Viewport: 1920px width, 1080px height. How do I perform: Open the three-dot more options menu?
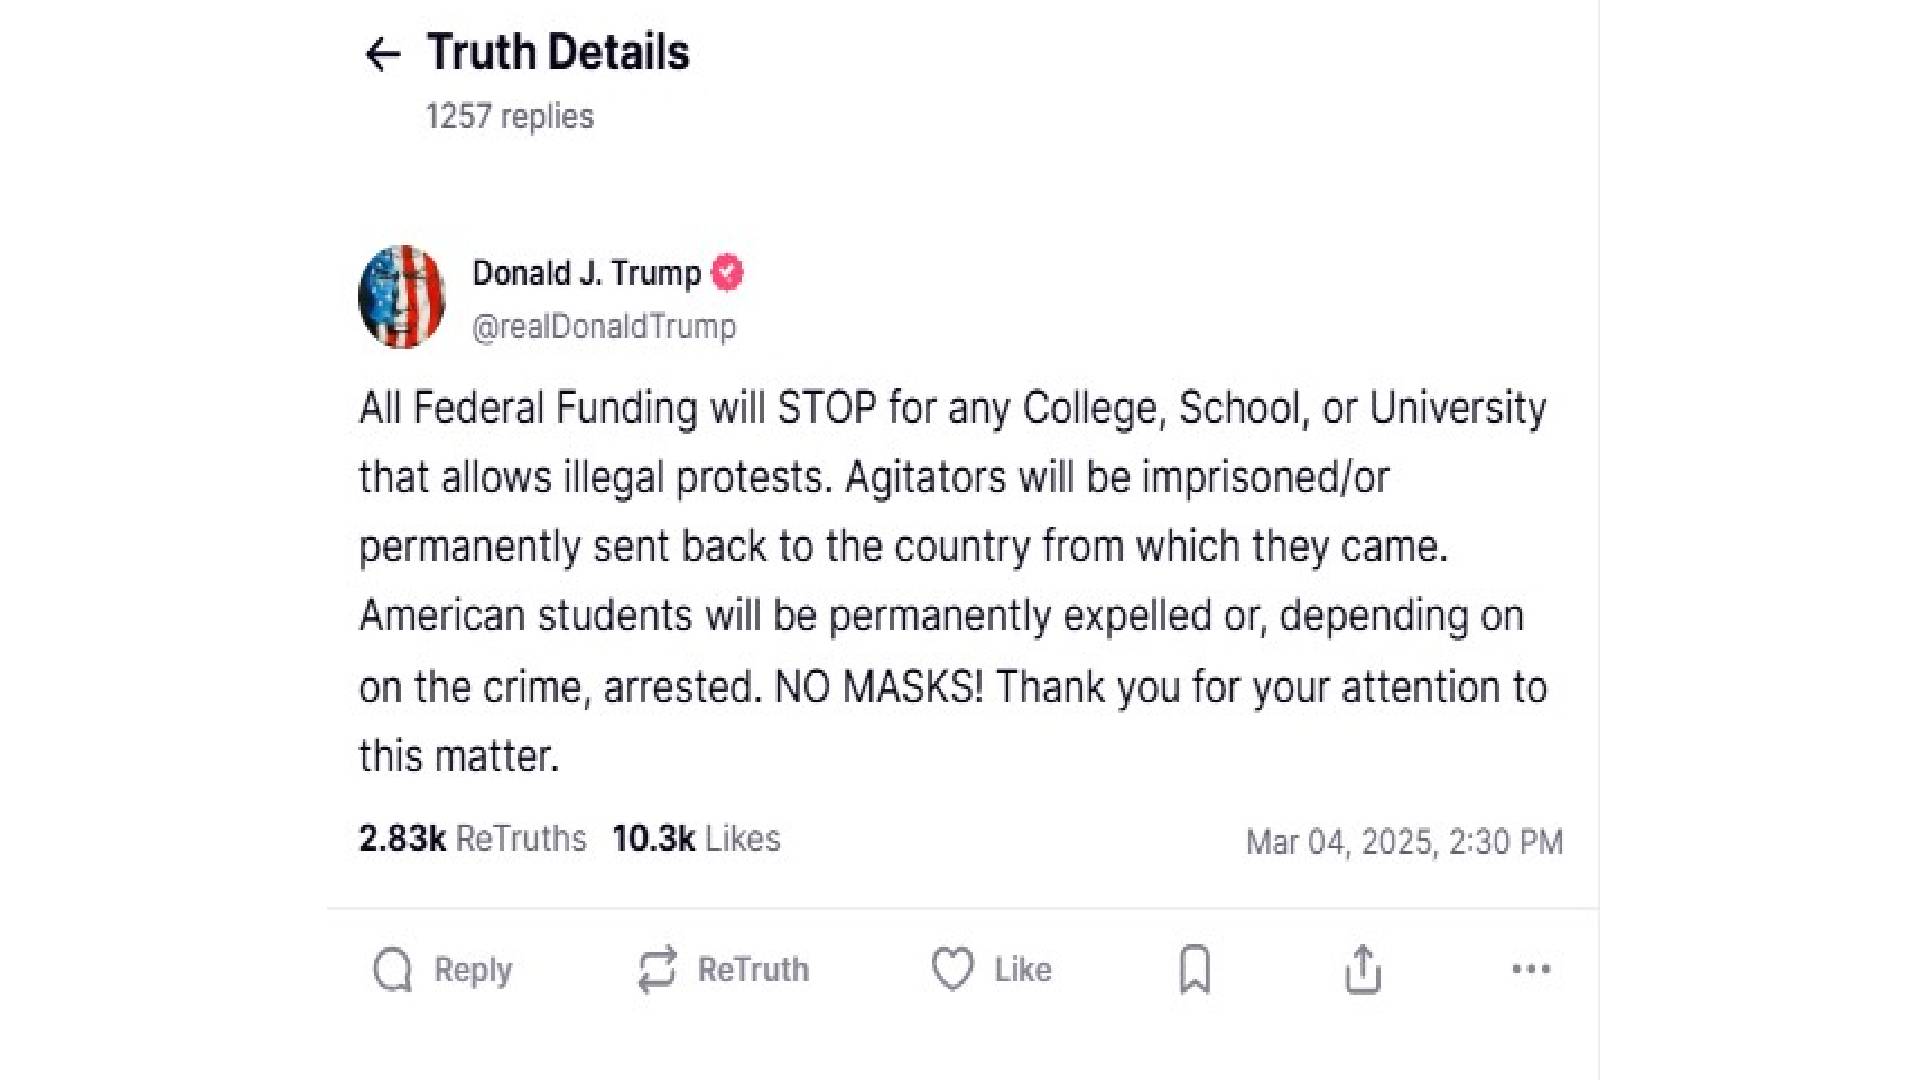coord(1531,968)
